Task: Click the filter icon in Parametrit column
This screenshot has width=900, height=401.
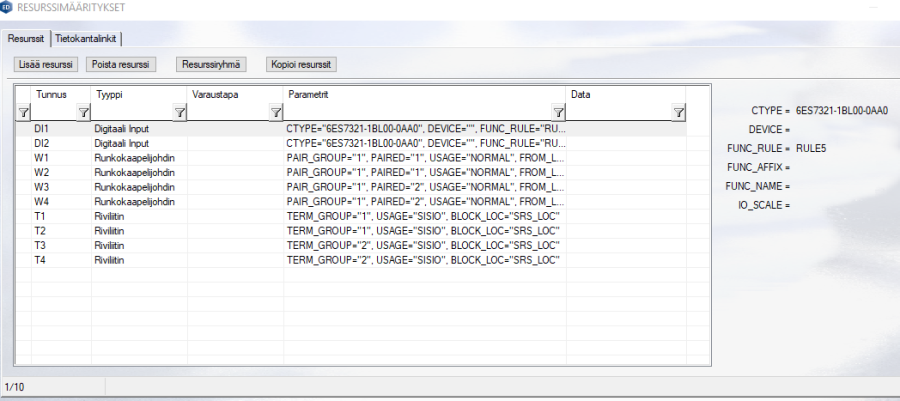Action: pyautogui.click(x=558, y=113)
